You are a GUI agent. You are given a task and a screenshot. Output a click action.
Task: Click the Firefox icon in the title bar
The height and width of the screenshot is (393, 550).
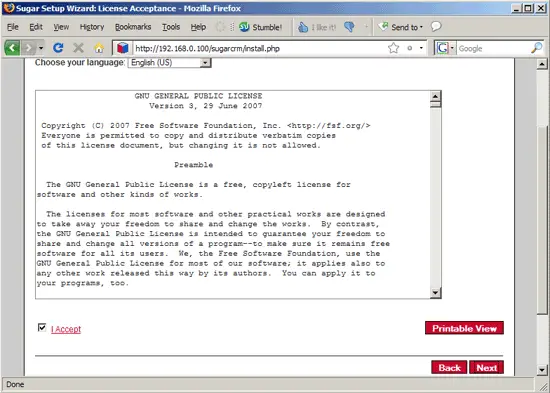(9, 8)
